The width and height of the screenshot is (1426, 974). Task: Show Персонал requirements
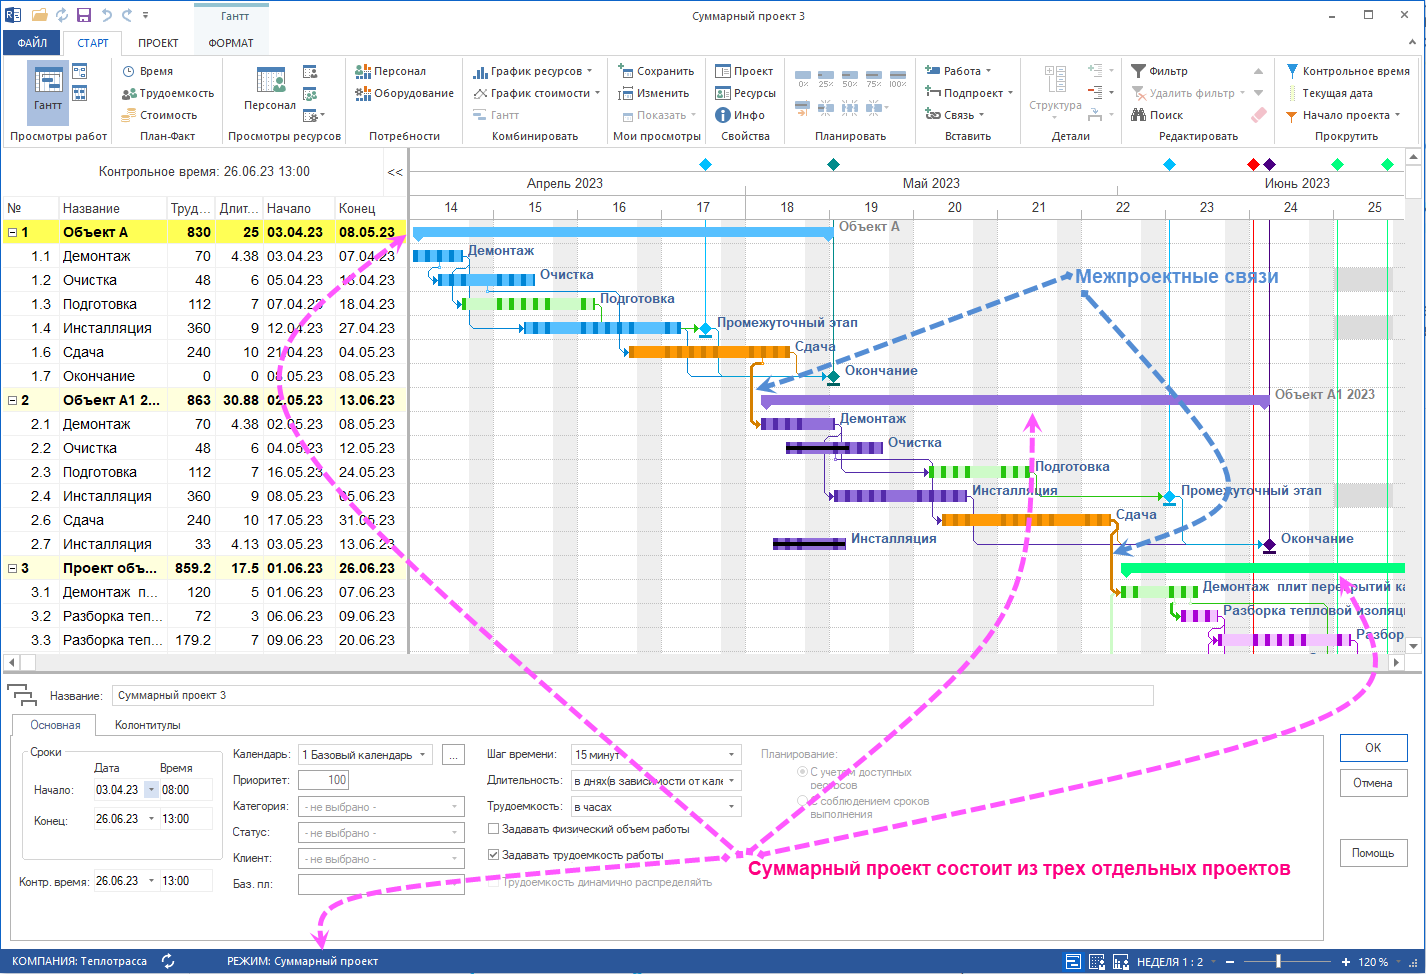click(390, 71)
